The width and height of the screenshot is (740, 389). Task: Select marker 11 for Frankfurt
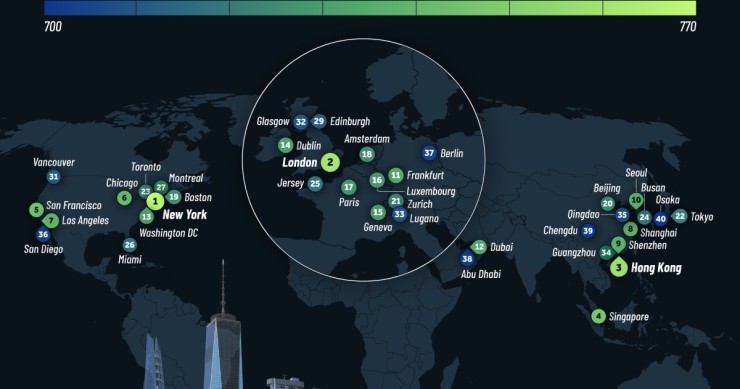pyautogui.click(x=396, y=176)
